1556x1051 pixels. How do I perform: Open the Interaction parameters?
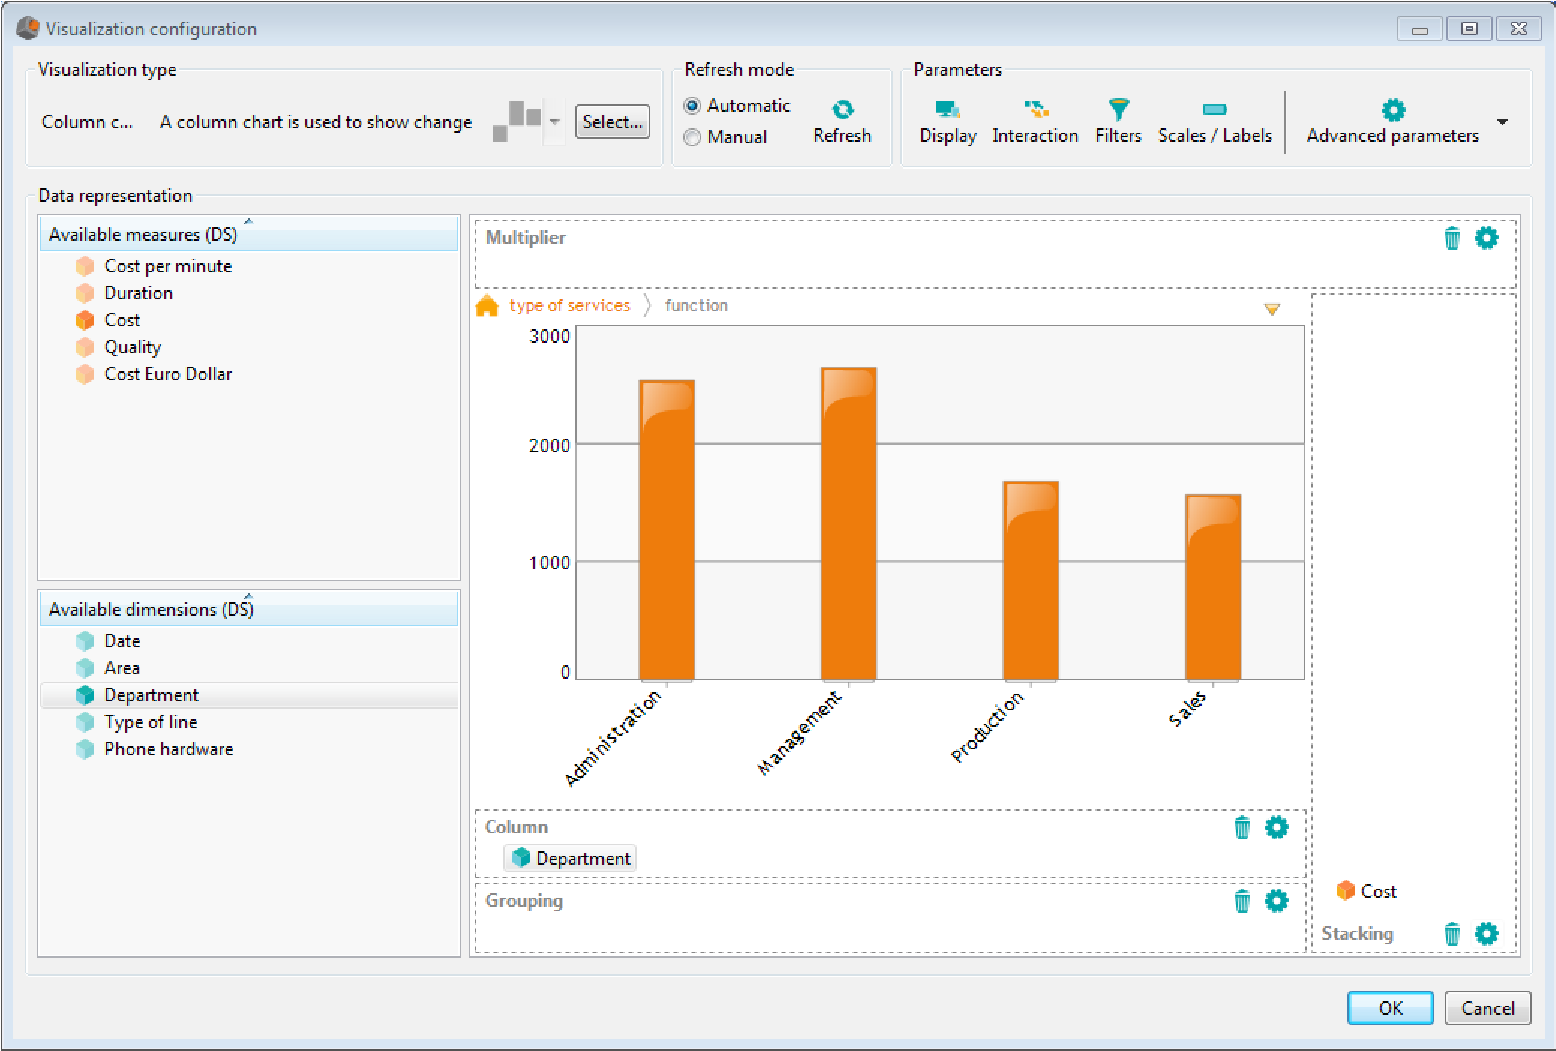pos(1035,122)
